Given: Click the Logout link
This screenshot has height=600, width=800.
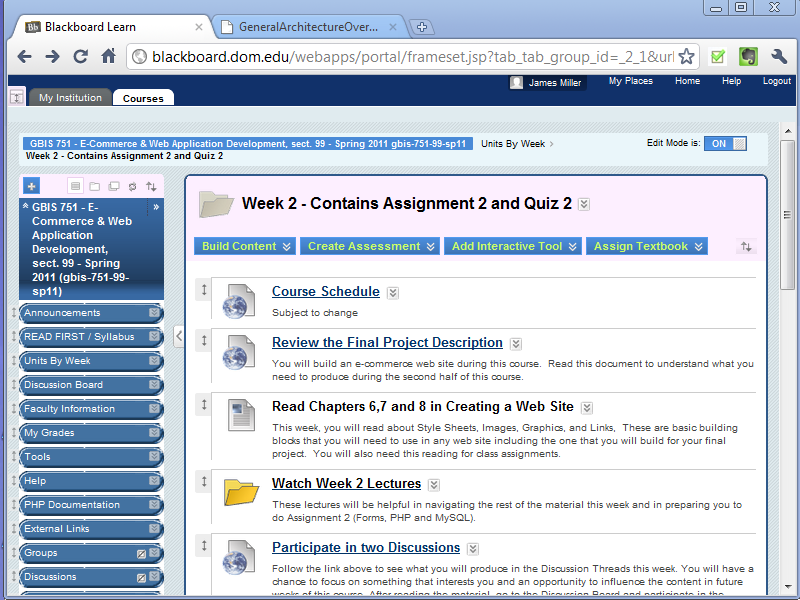Looking at the screenshot, I should pos(776,81).
